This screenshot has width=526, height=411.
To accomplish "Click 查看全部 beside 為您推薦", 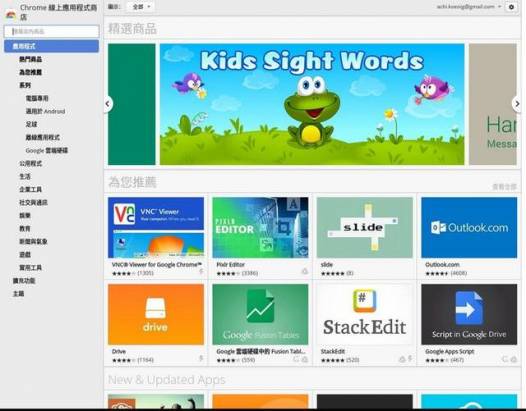I will pos(504,187).
